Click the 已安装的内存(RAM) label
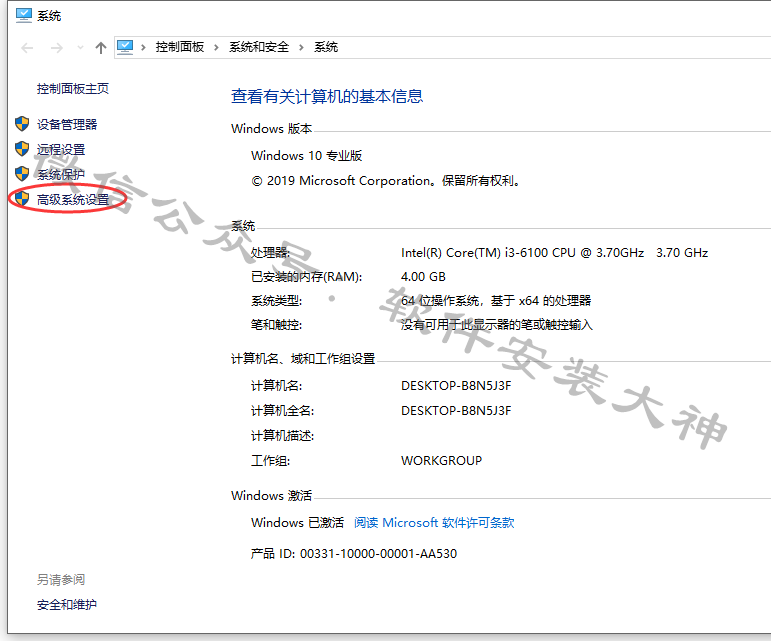This screenshot has width=771, height=641. tap(306, 277)
